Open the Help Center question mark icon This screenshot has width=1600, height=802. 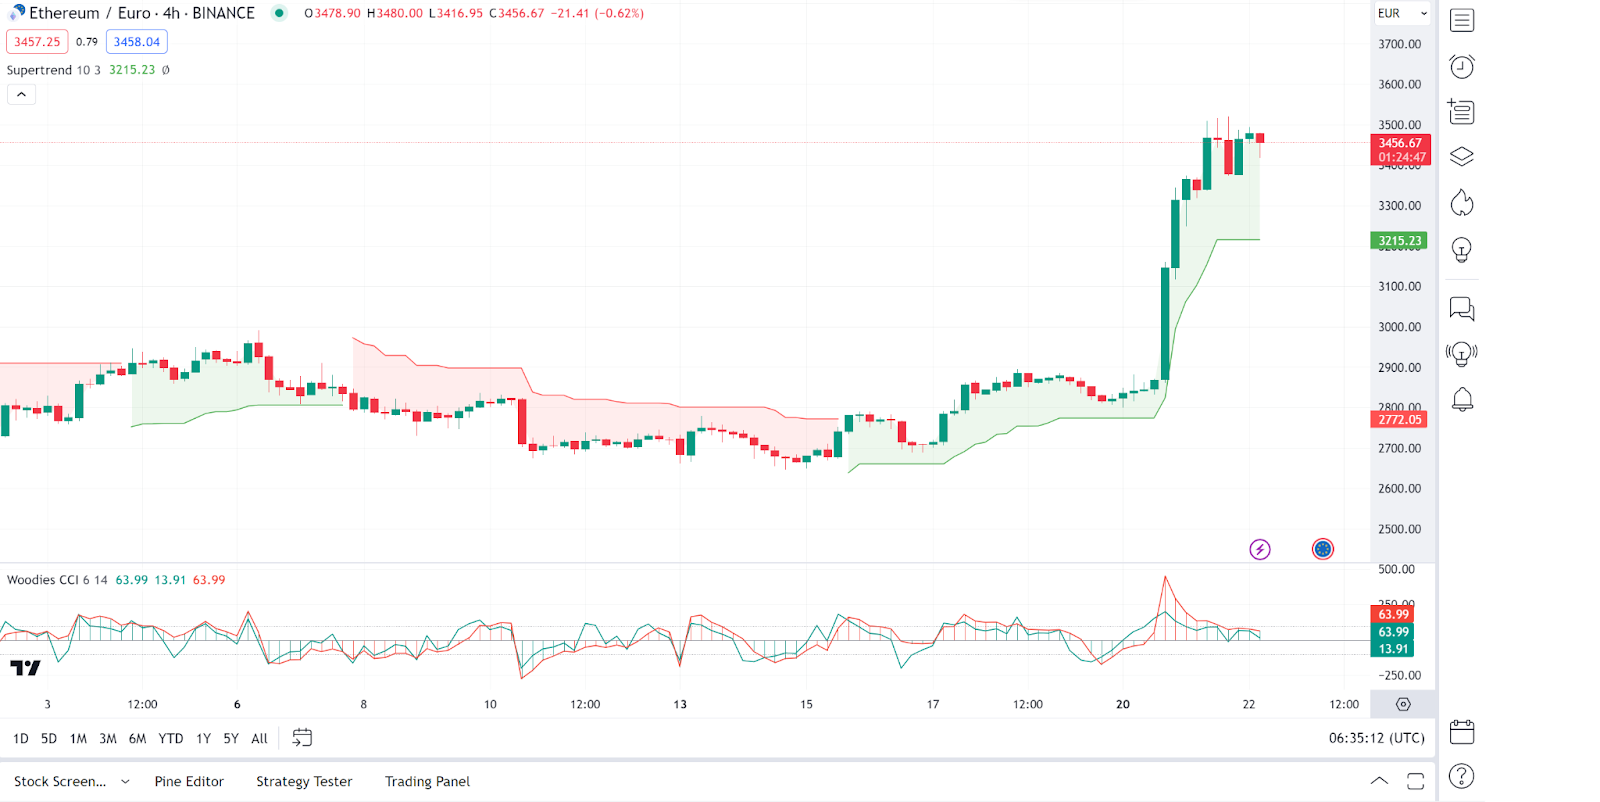[1462, 776]
